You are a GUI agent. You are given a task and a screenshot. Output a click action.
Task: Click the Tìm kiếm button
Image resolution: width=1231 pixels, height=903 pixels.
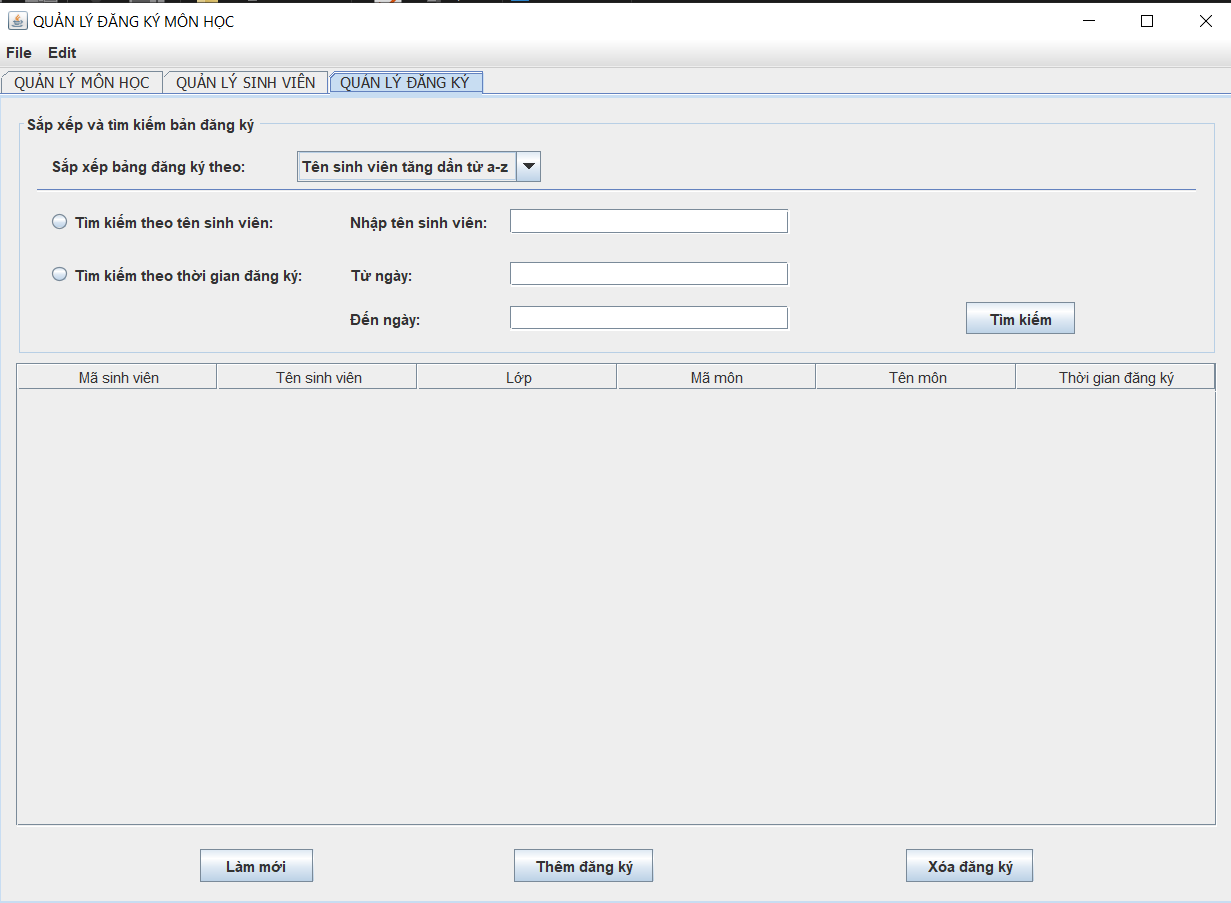tap(1020, 319)
